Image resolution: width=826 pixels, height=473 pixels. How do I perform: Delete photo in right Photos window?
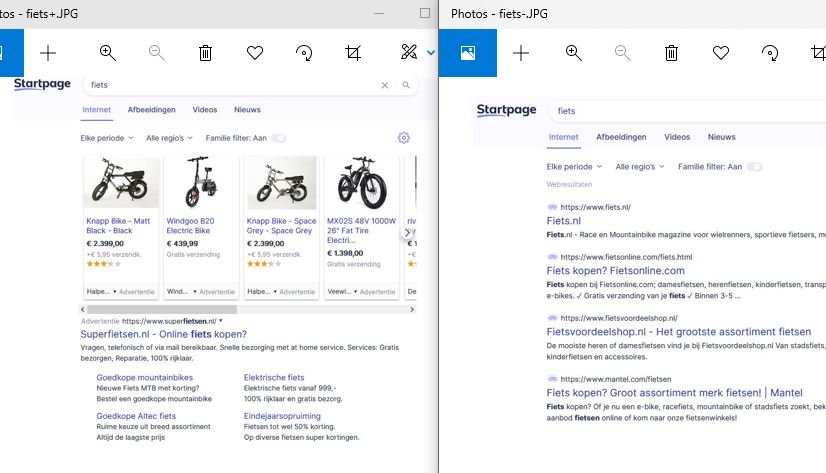coord(672,53)
